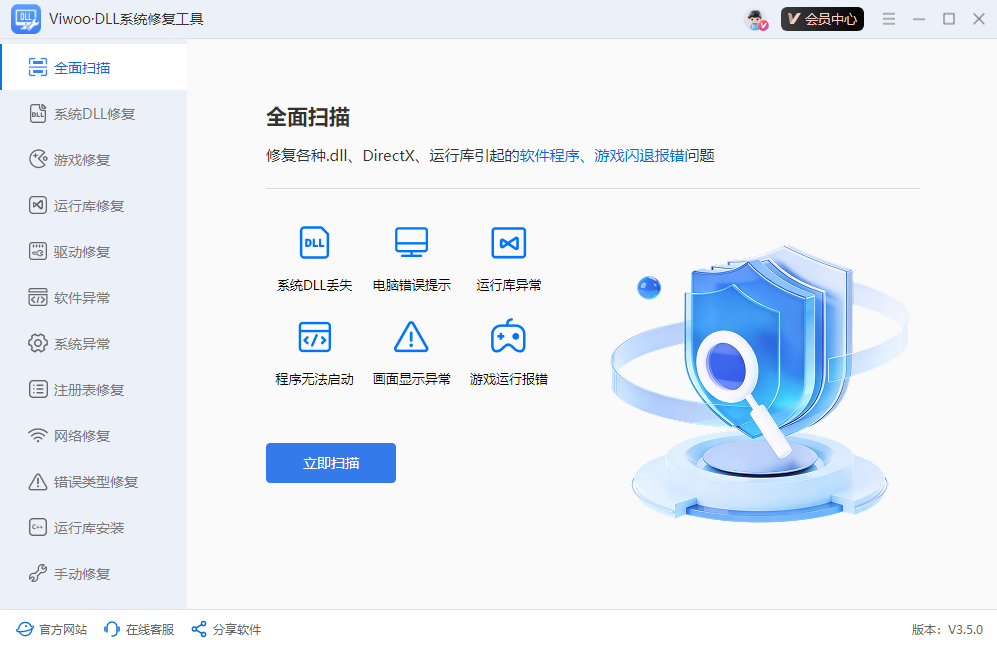Open the 驱动修复 driver repair section
Screen dimensions: 997x648
(x=36, y=251)
